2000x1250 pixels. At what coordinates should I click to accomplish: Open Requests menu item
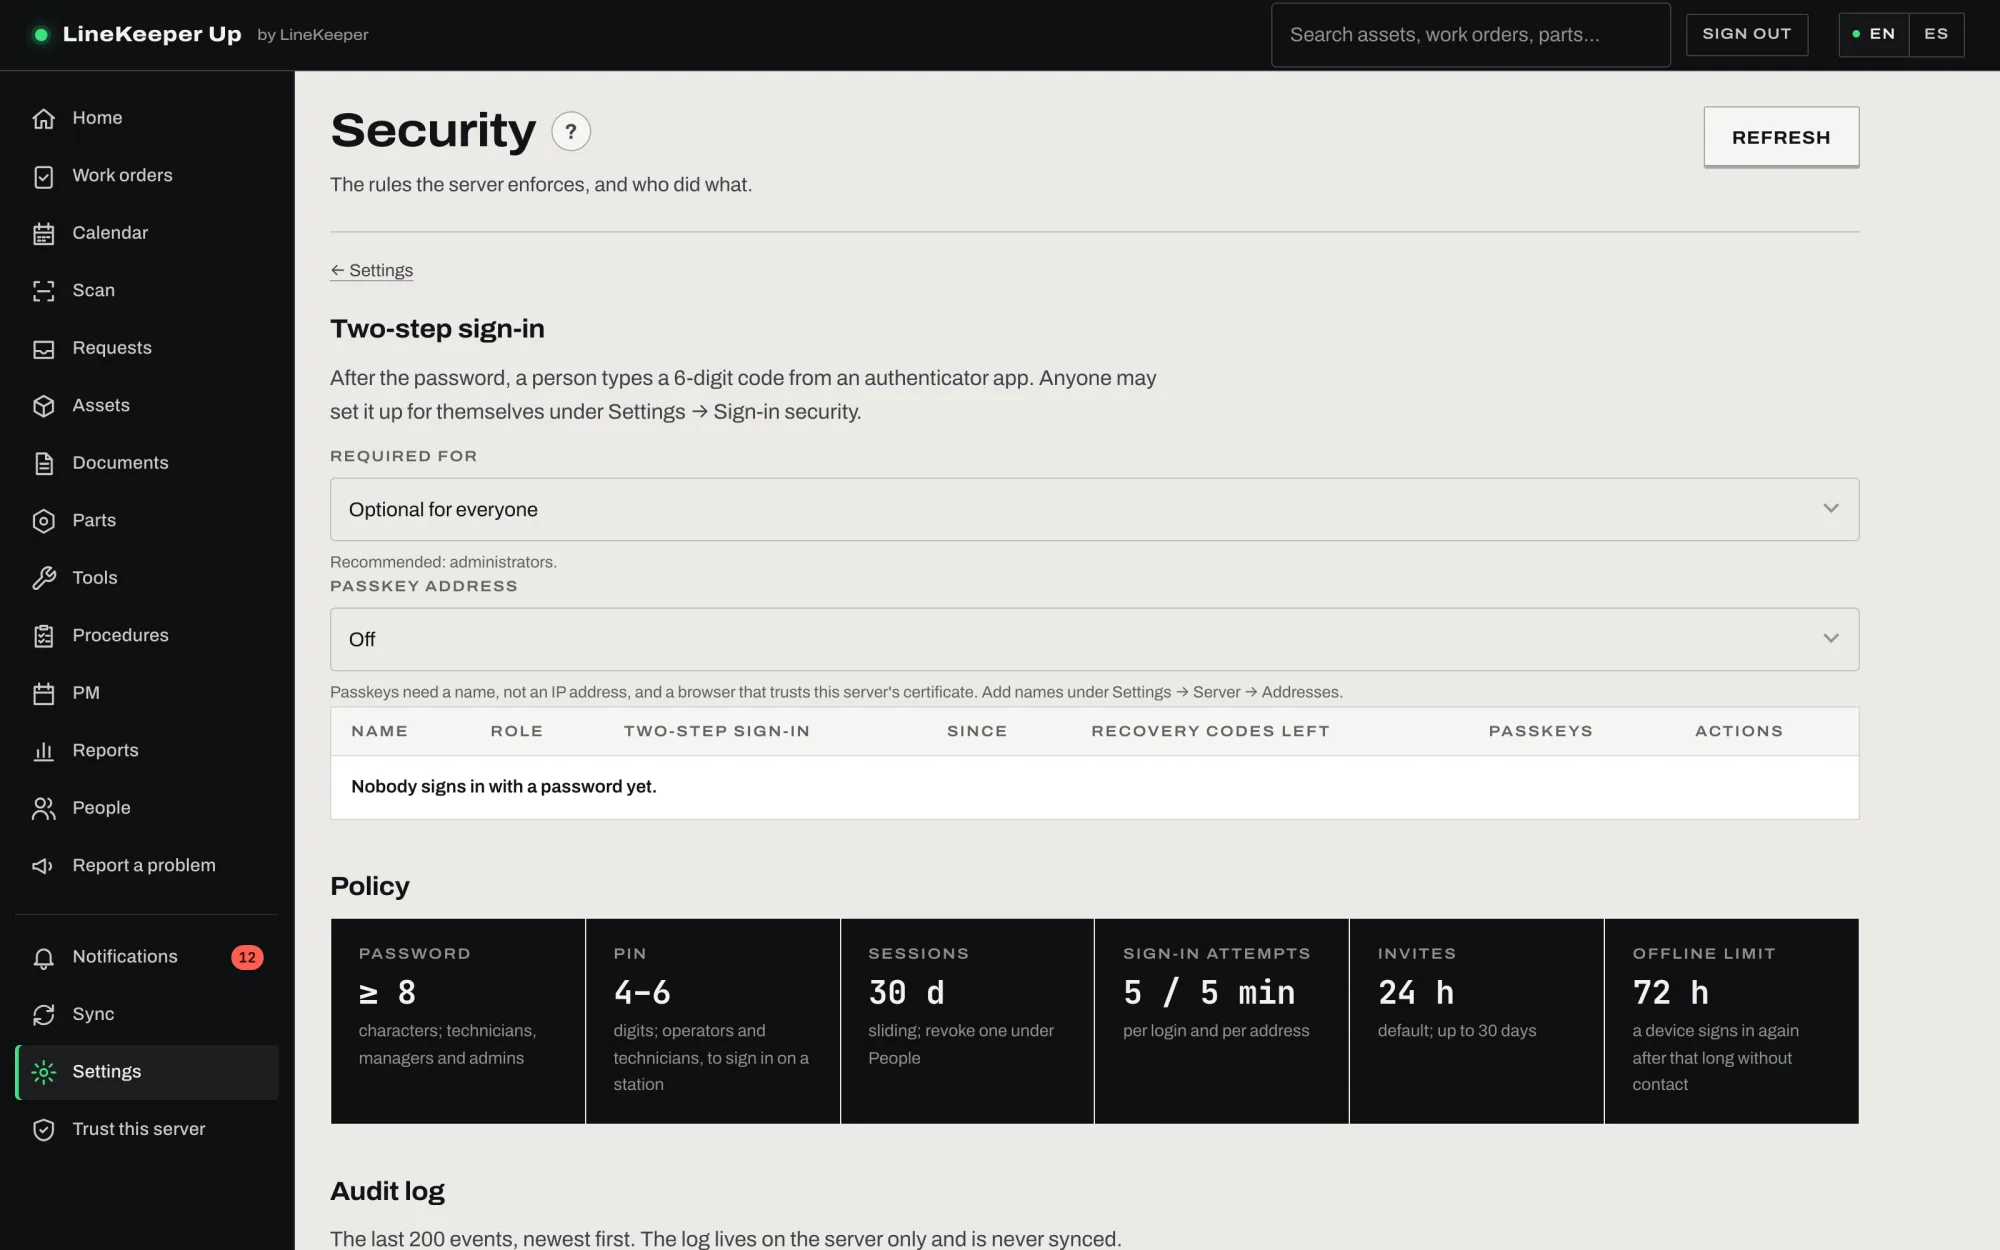(x=147, y=348)
